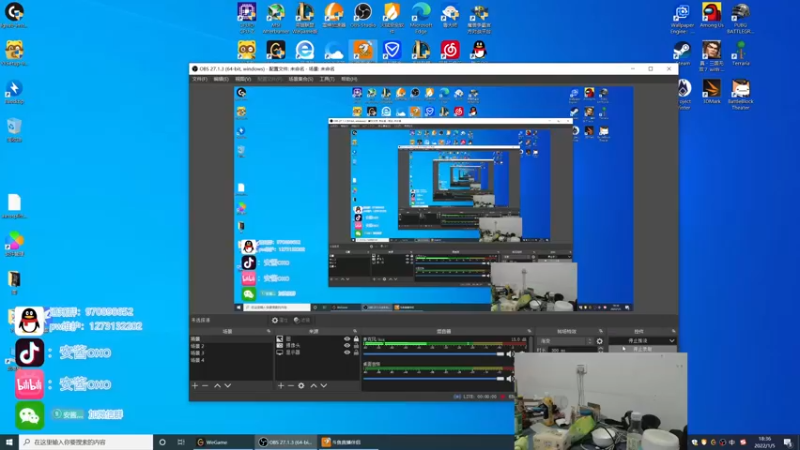Open the Among Us desktop shortcut
The image size is (800, 450).
point(711,15)
